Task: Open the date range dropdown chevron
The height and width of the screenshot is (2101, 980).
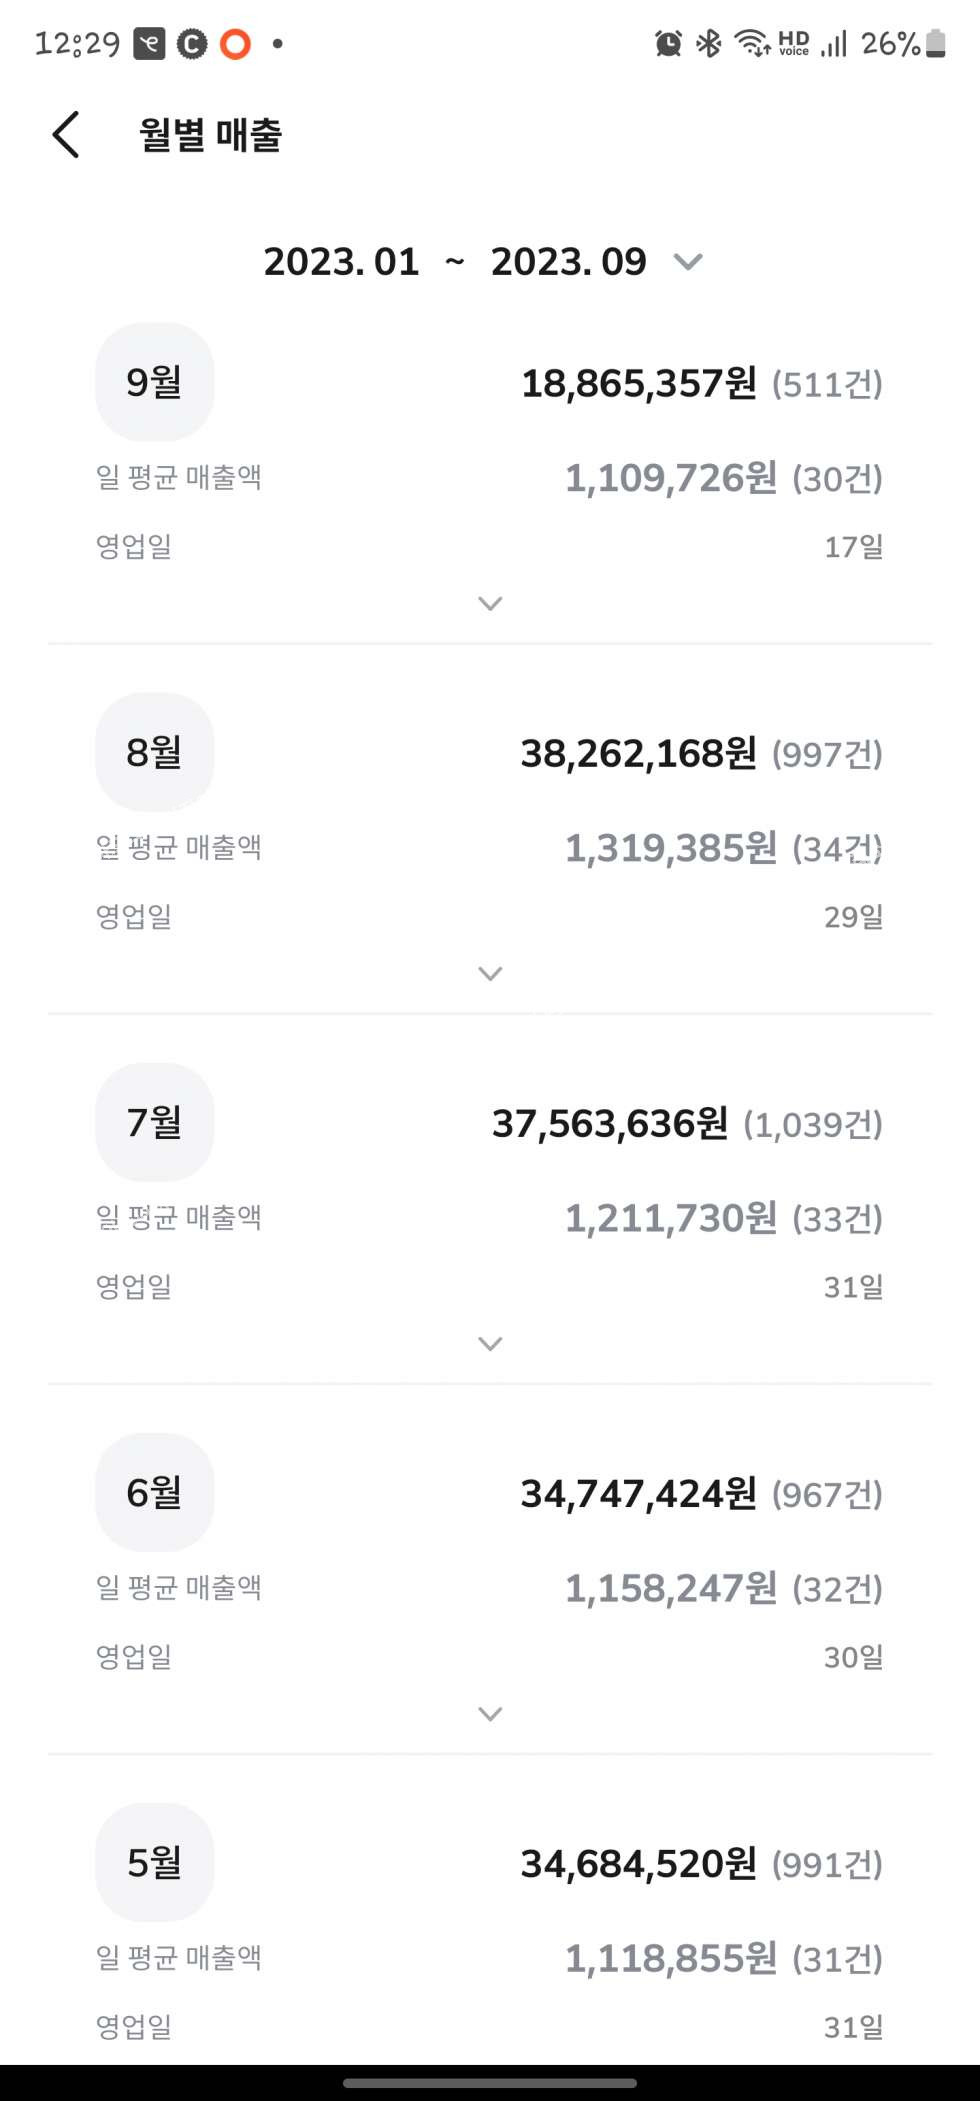Action: pos(688,262)
